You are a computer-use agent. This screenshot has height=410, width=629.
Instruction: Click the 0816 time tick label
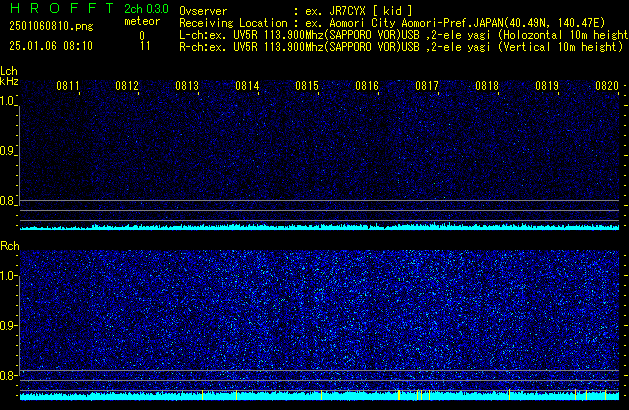pyautogui.click(x=367, y=86)
